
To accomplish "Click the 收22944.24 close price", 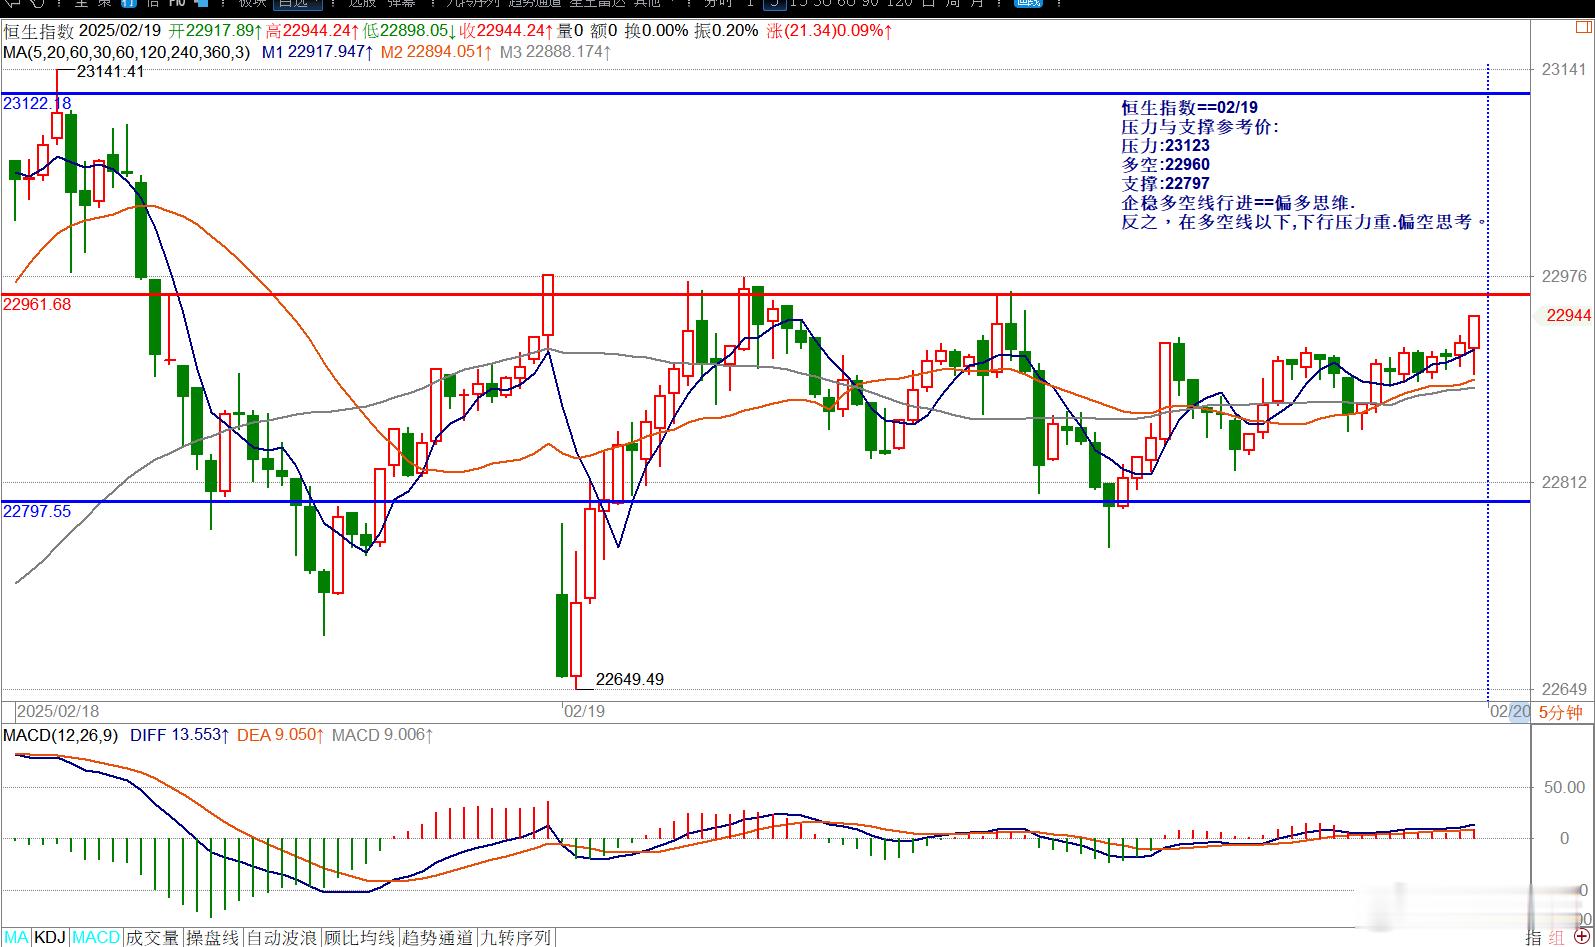I will tap(505, 31).
